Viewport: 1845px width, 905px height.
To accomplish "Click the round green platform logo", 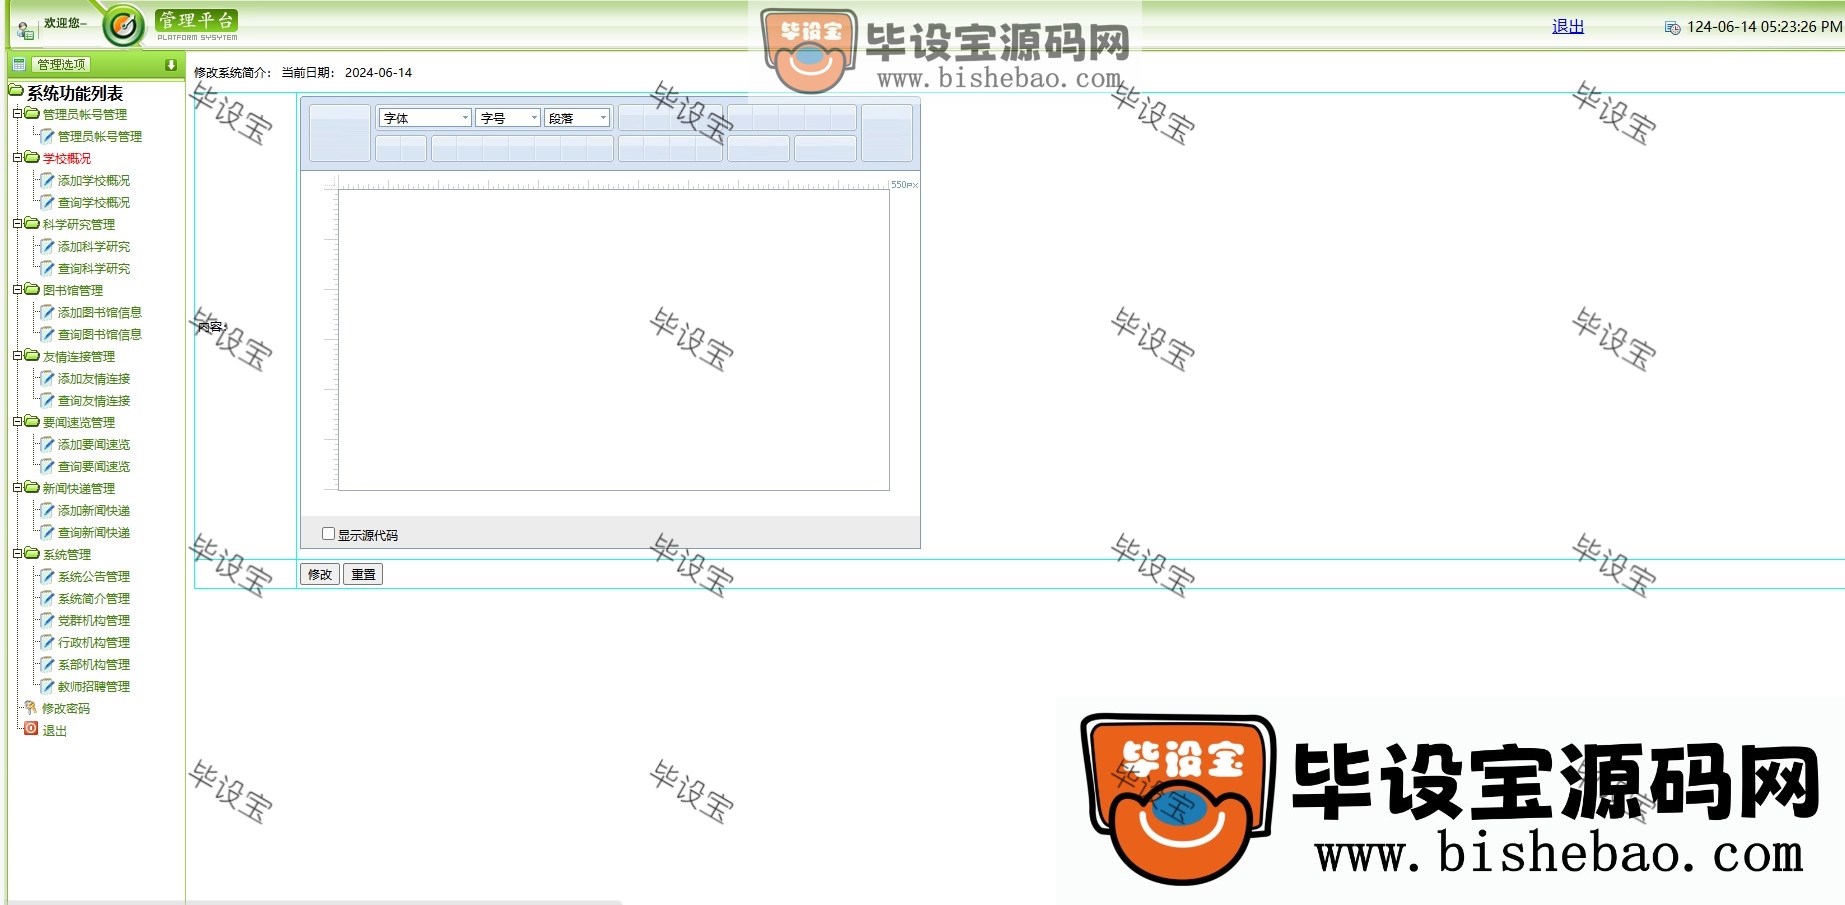I will tap(124, 26).
